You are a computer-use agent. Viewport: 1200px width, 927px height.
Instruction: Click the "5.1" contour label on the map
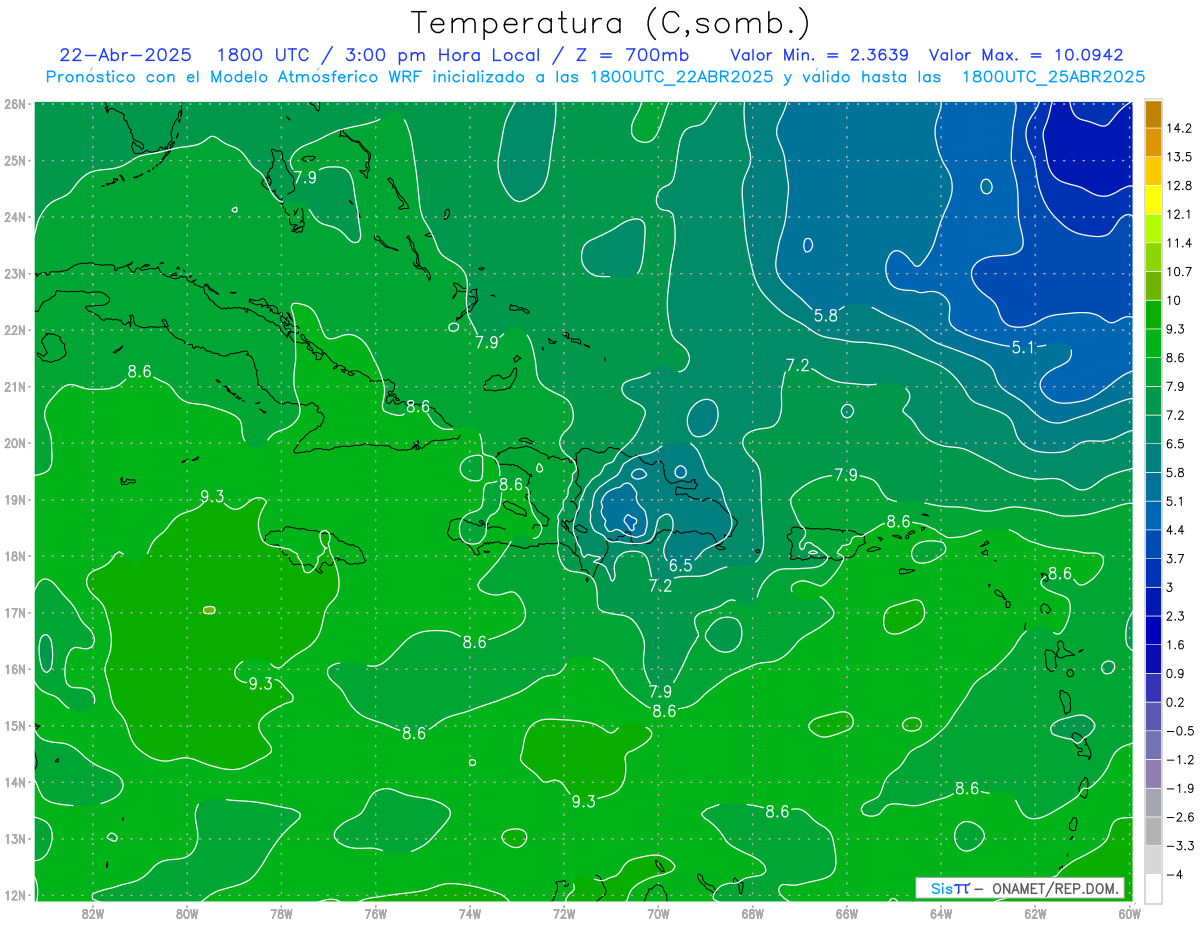(x=1023, y=348)
